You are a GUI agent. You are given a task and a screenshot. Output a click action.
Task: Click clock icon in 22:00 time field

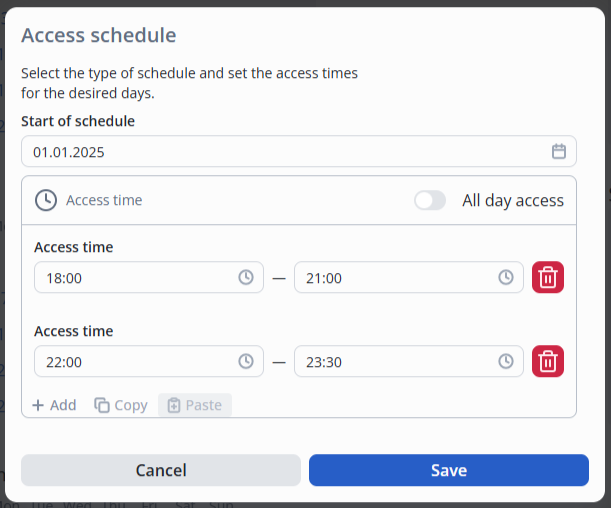pyautogui.click(x=246, y=362)
